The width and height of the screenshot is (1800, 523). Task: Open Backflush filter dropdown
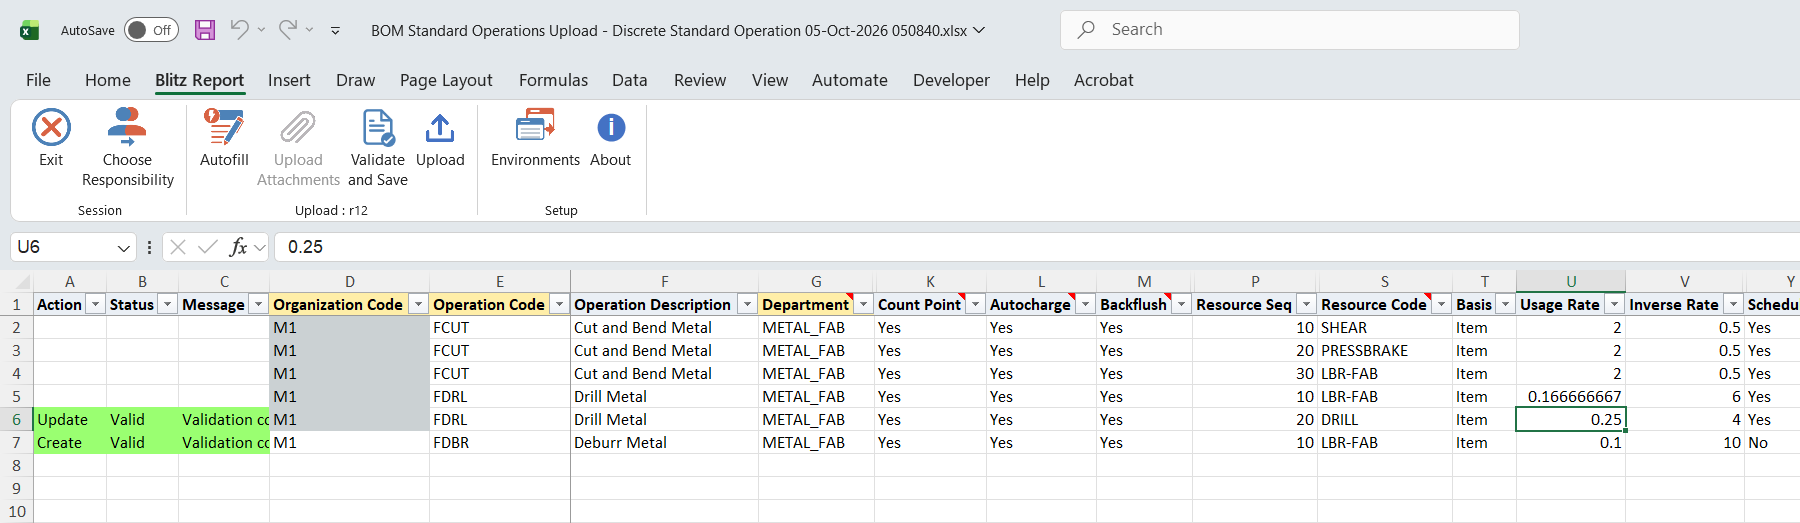(x=1182, y=305)
